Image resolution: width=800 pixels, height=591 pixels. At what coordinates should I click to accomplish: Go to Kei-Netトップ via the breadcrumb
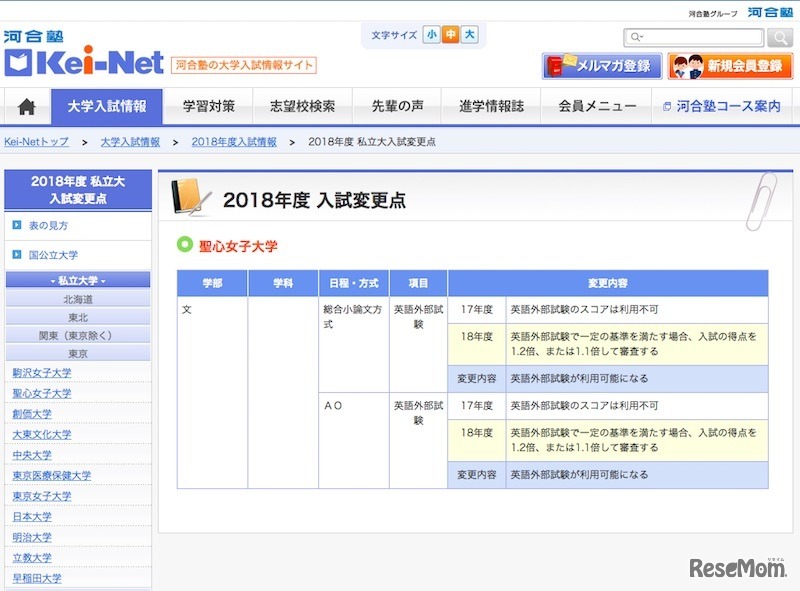click(x=33, y=143)
